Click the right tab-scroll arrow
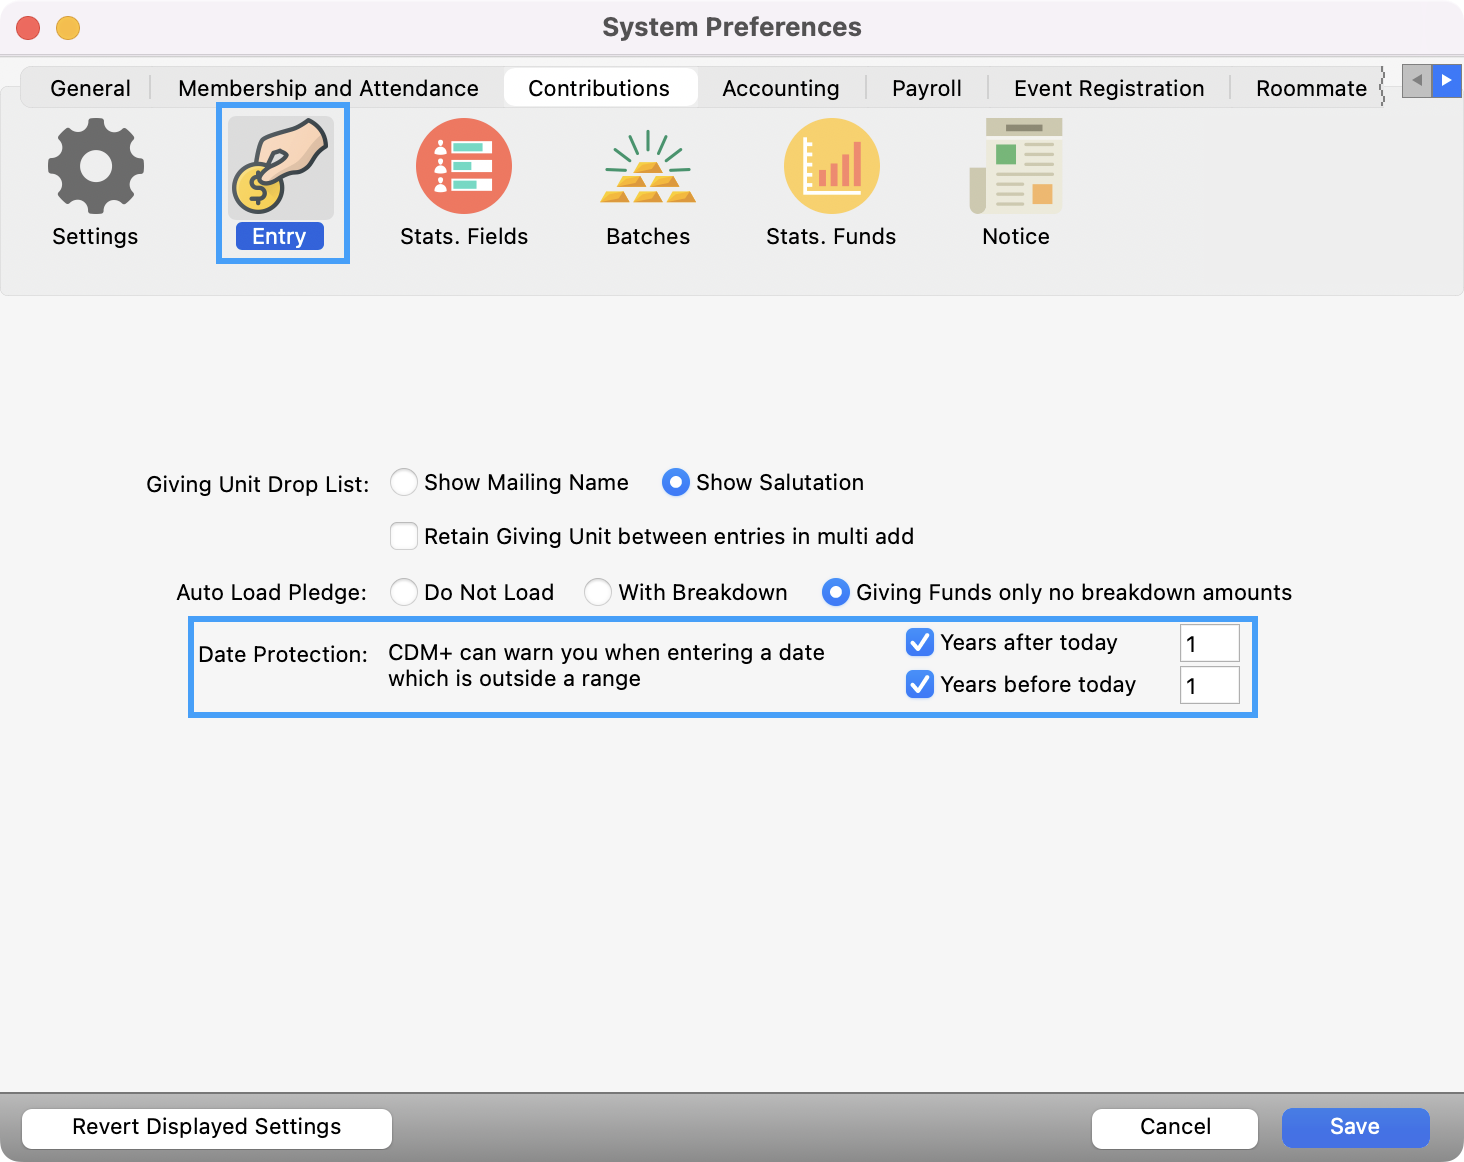 coord(1446,81)
